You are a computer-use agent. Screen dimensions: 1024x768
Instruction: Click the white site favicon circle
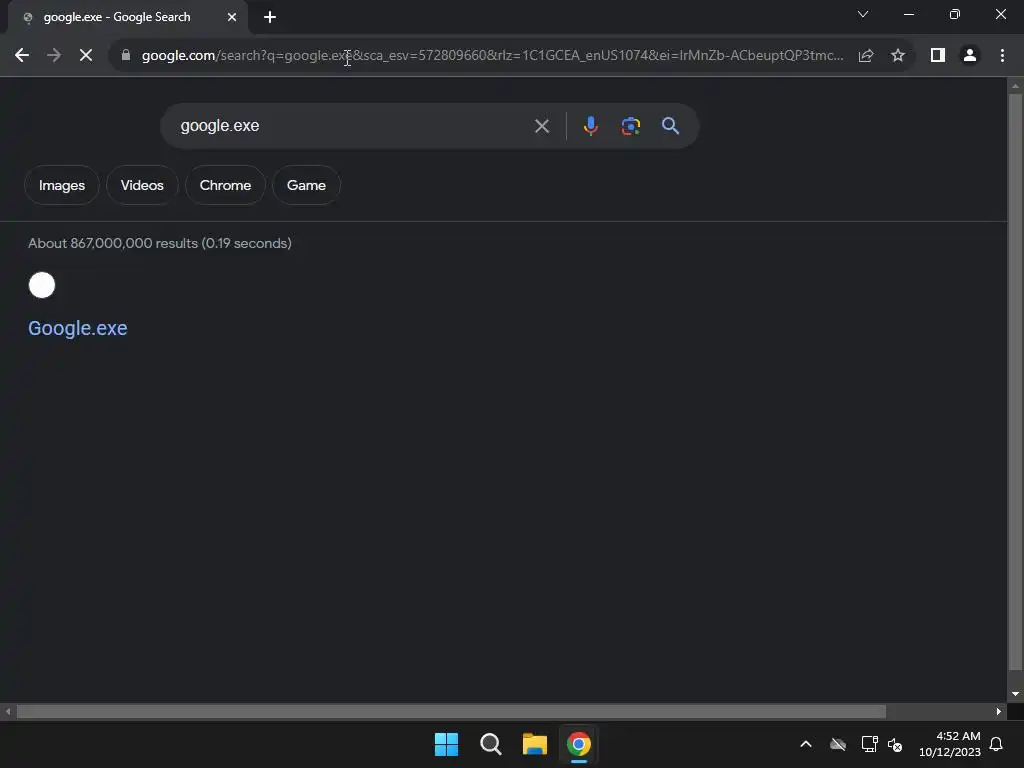[42, 285]
